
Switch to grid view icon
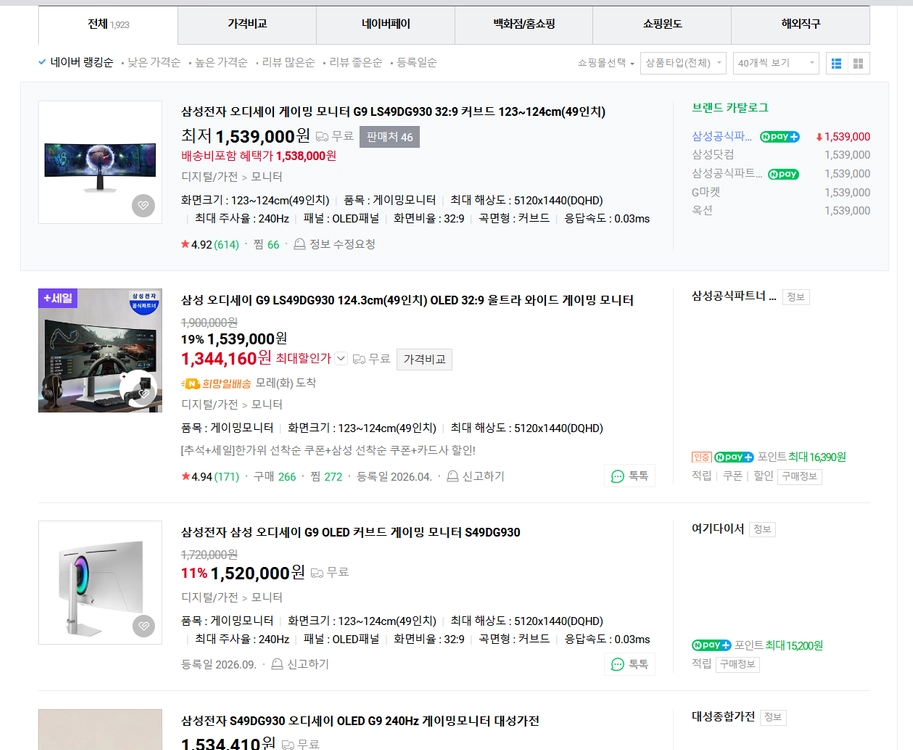pyautogui.click(x=858, y=63)
